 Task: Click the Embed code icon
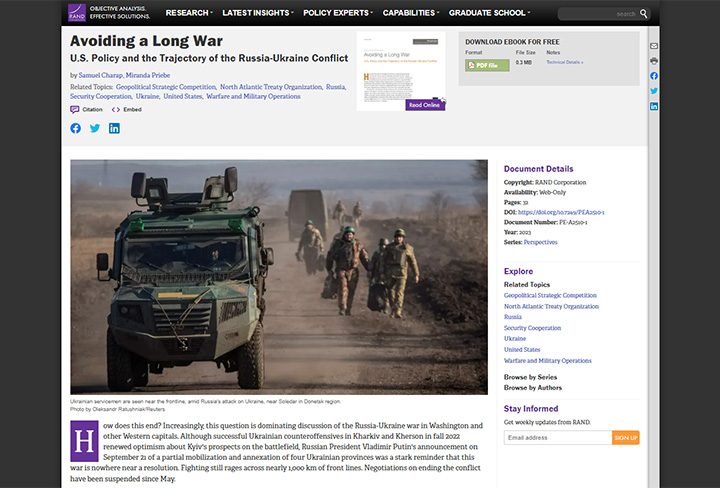pos(116,110)
